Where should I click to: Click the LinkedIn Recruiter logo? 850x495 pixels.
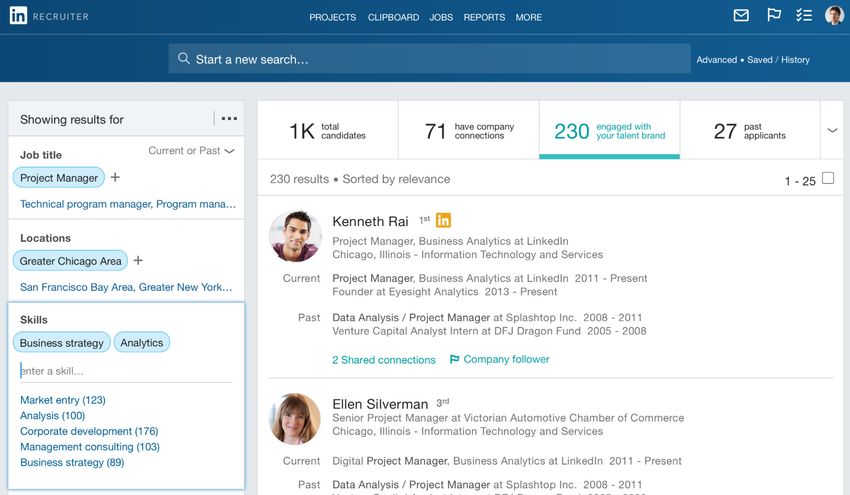coord(49,16)
